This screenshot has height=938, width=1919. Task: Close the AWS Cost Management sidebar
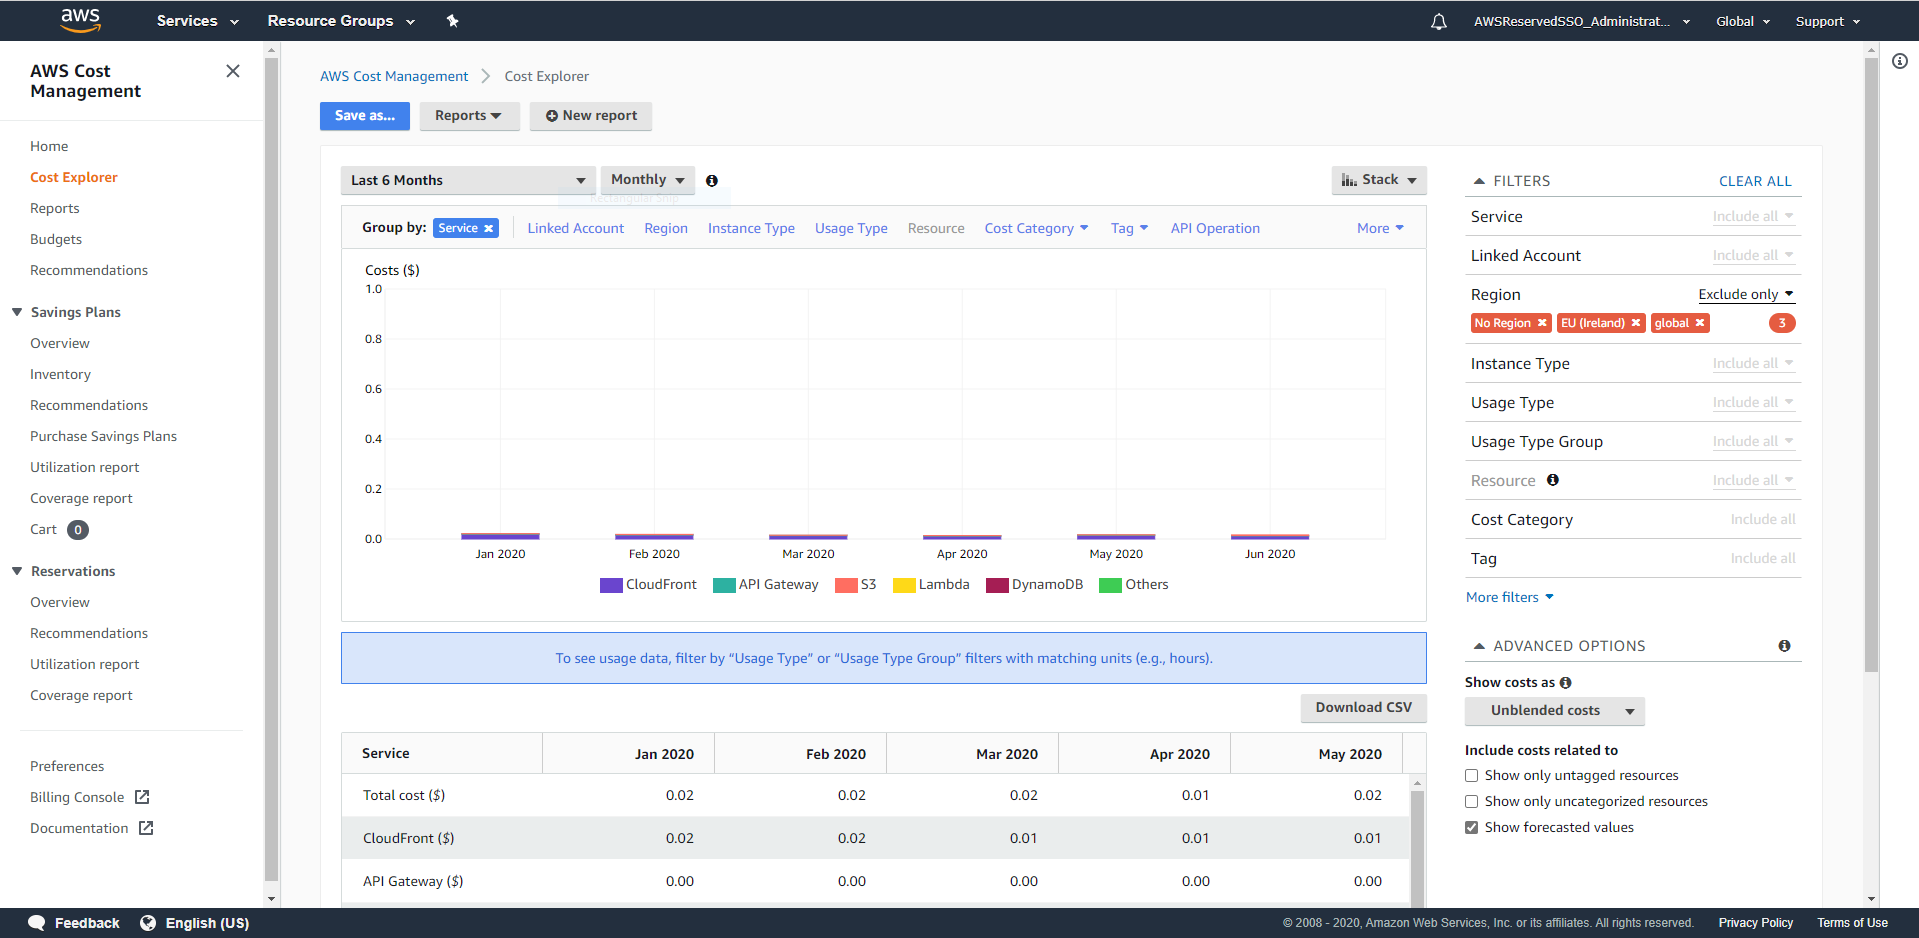[233, 71]
